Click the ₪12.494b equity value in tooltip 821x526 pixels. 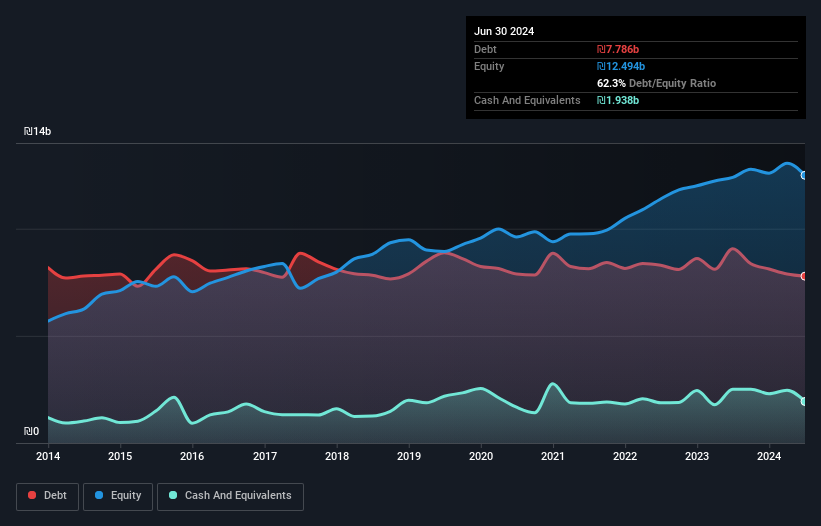click(621, 66)
